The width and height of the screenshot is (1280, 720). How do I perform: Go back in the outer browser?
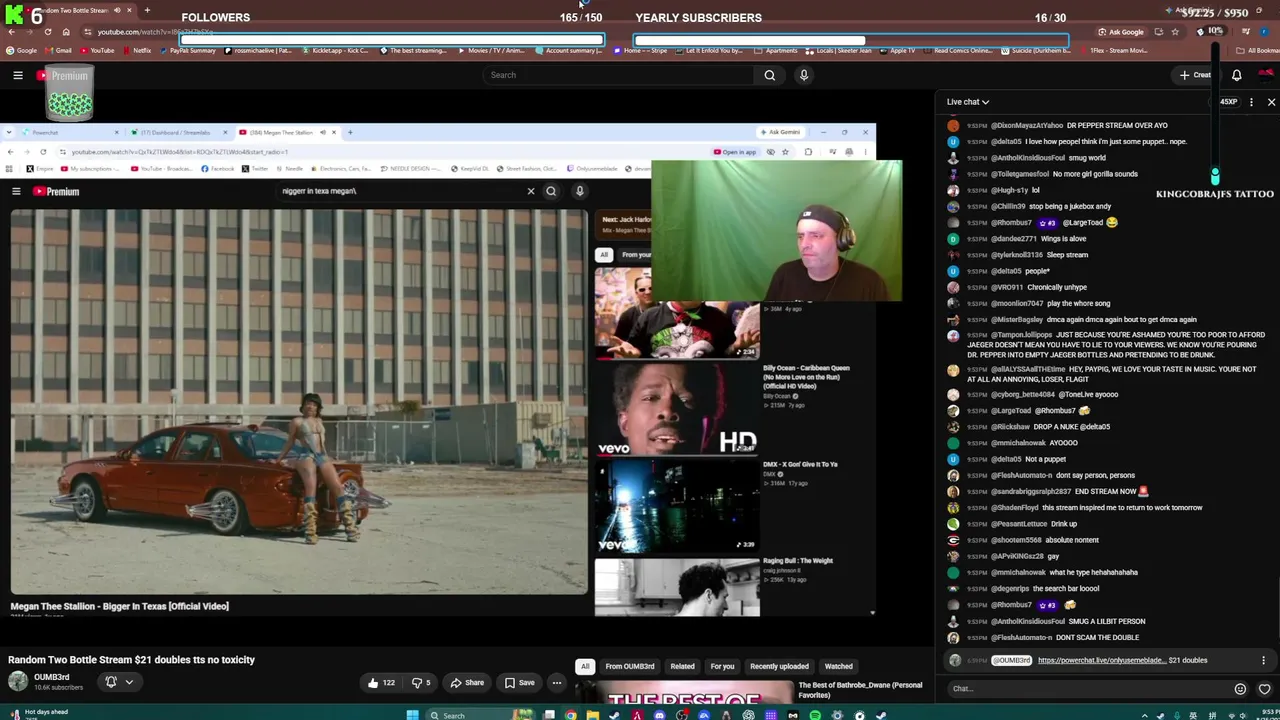coord(10,31)
